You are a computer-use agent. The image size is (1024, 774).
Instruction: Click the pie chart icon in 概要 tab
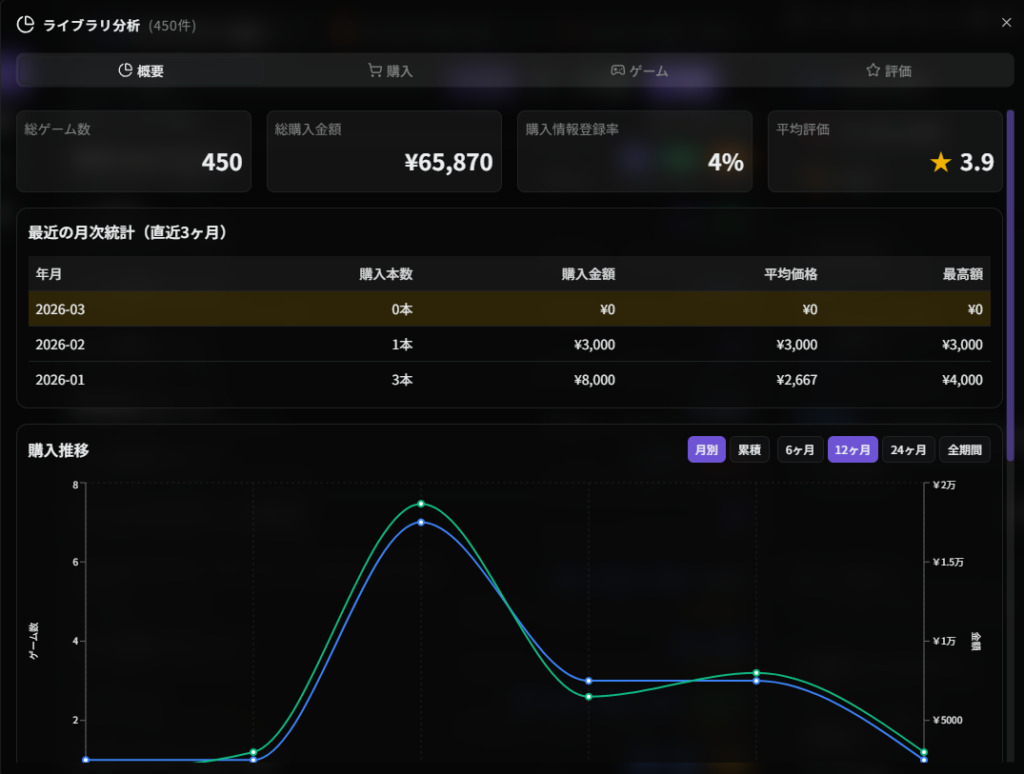[125, 71]
